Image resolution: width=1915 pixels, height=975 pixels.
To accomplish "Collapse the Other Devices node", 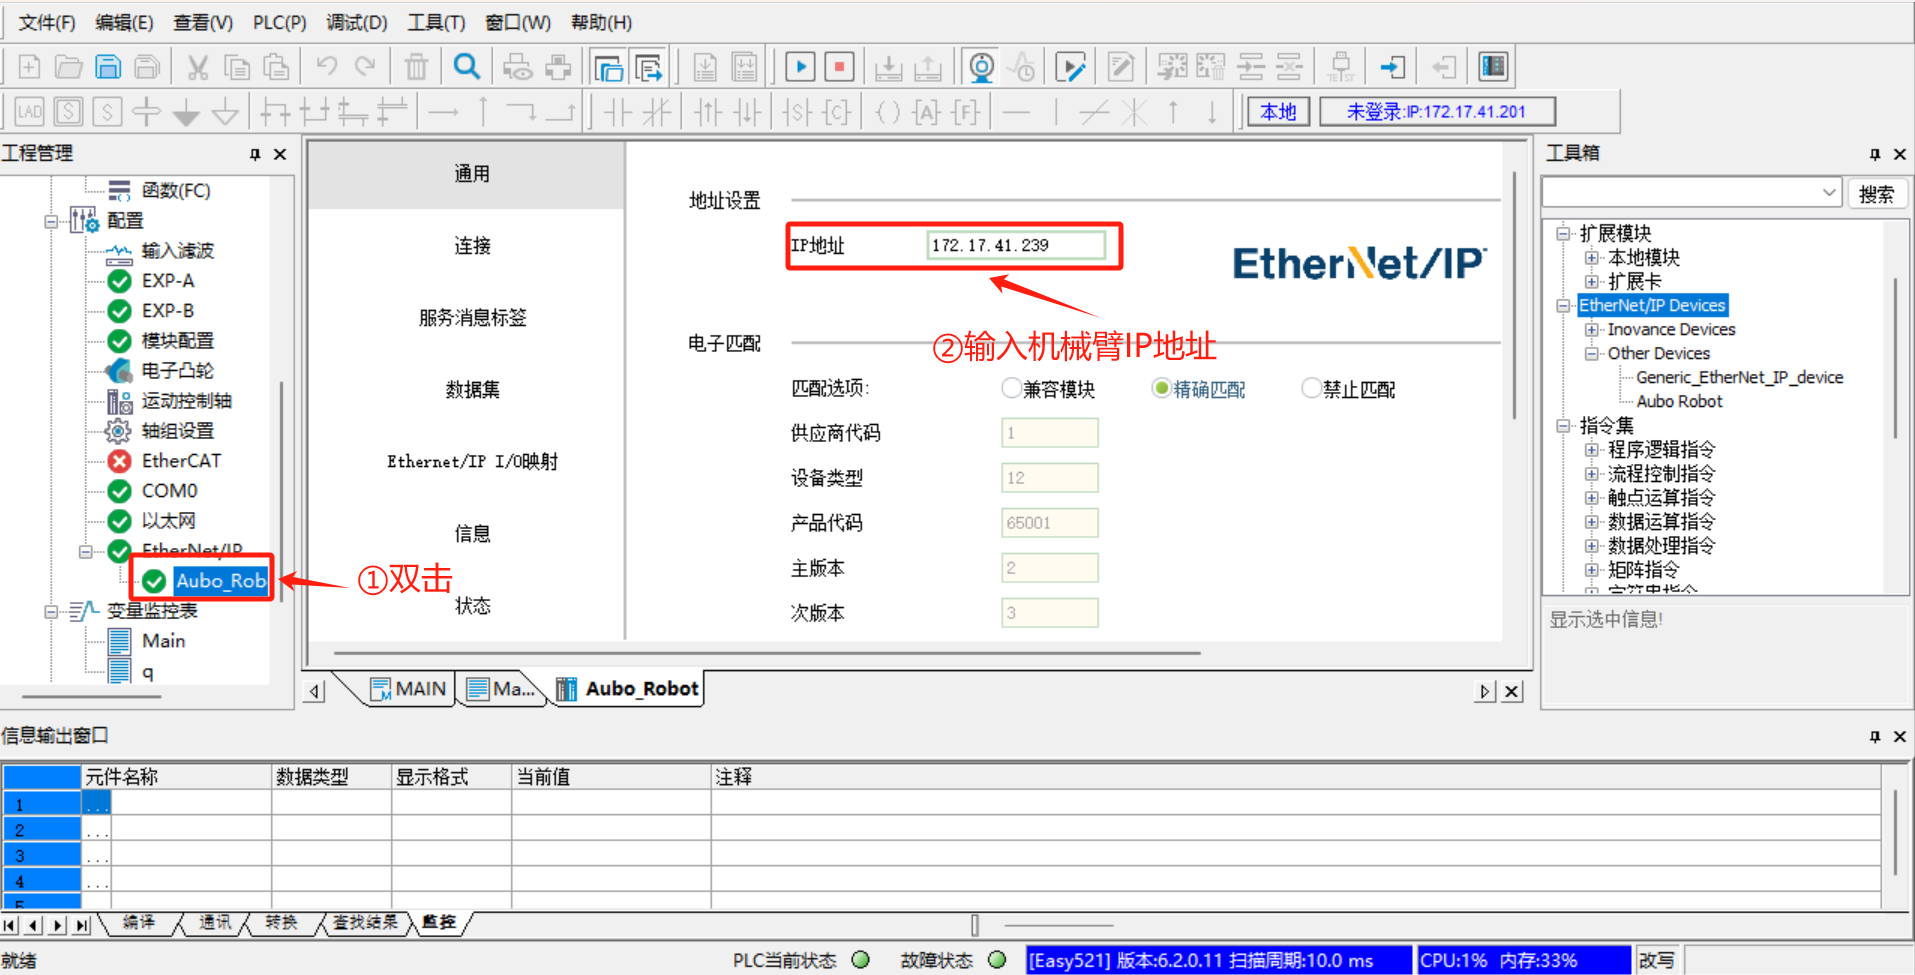I will point(1591,354).
